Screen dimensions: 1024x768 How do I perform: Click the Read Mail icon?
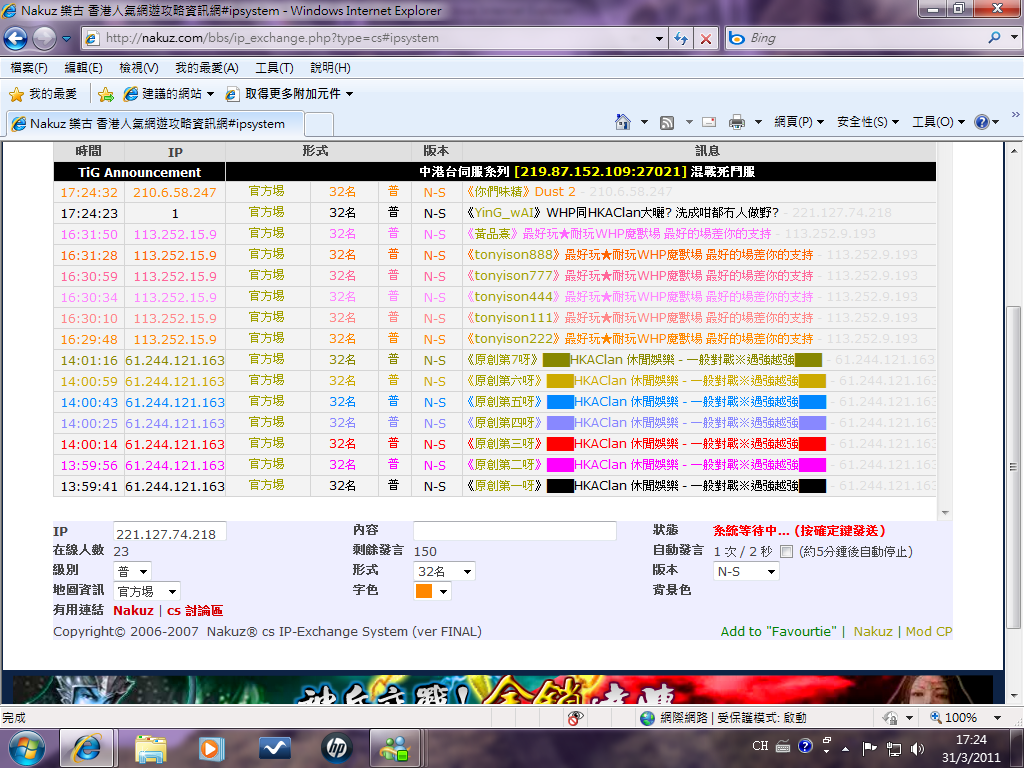(709, 121)
